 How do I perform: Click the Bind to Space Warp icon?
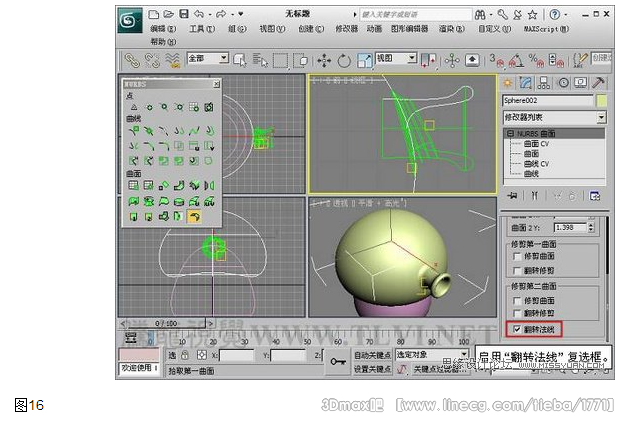(x=173, y=61)
